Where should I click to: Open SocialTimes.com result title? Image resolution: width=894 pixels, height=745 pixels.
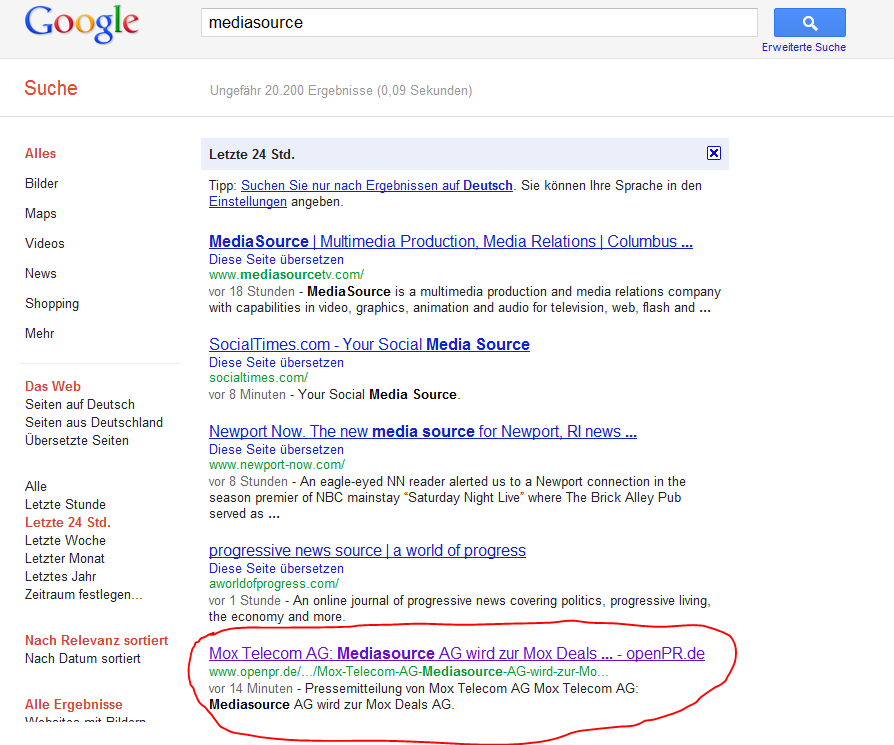(x=369, y=345)
